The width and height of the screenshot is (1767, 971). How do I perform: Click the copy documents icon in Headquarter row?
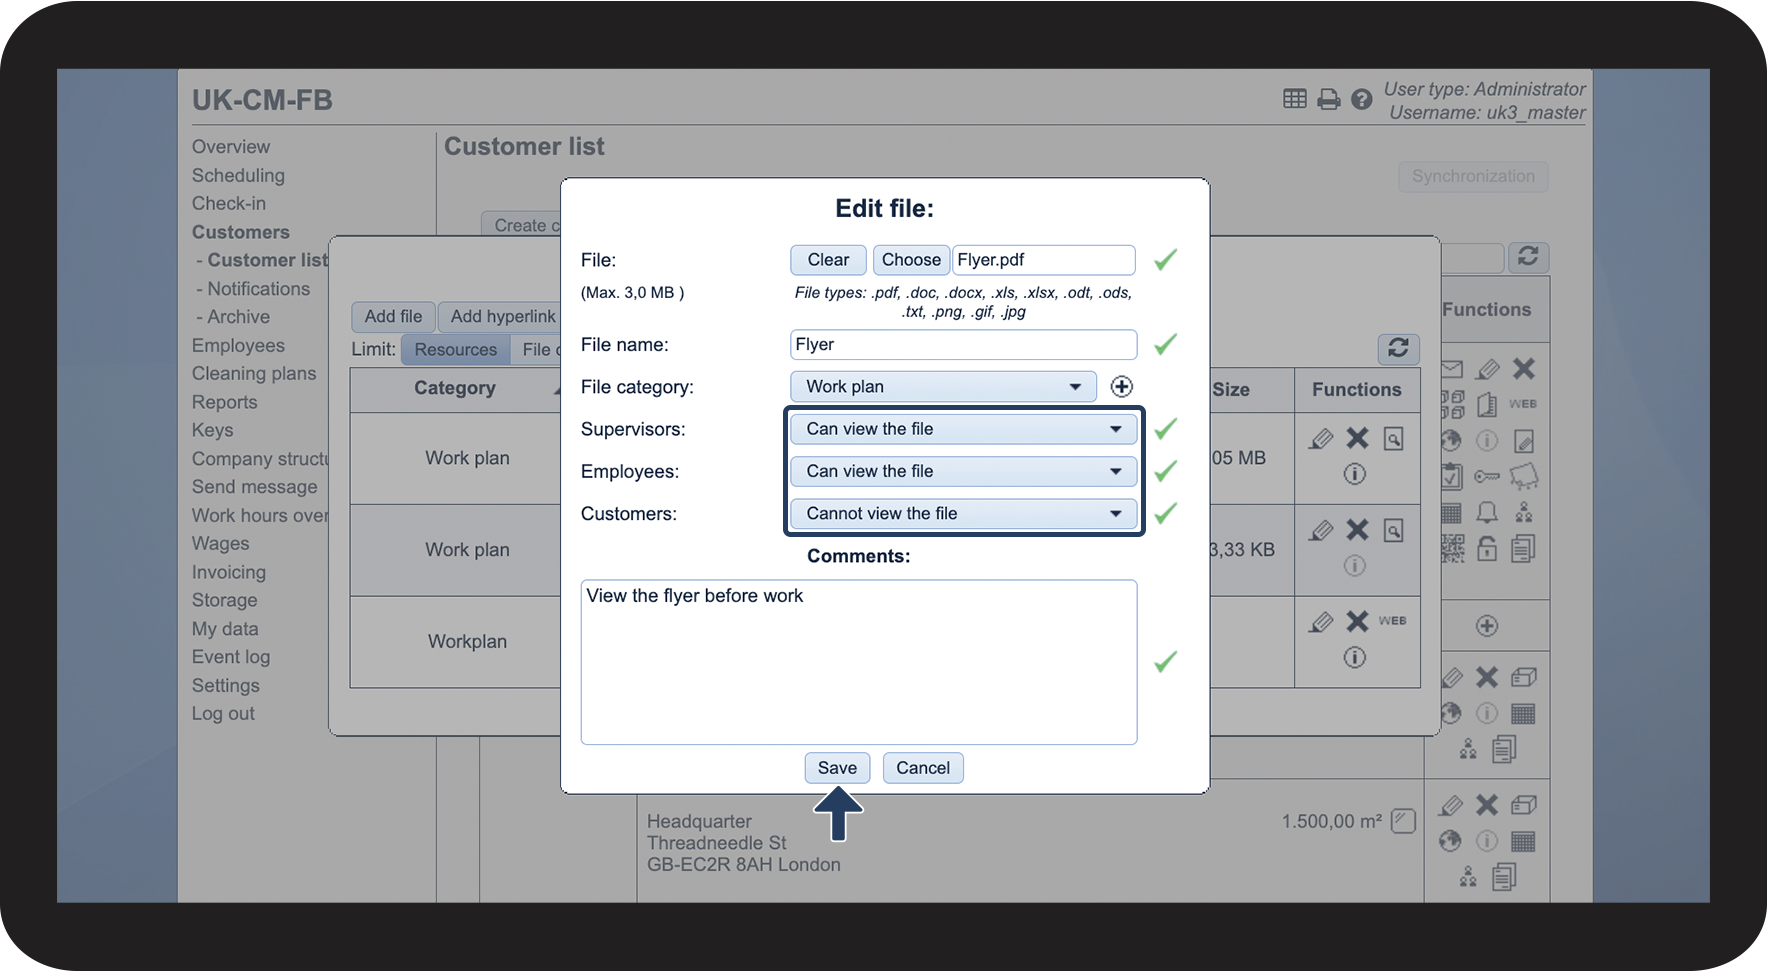point(1504,877)
